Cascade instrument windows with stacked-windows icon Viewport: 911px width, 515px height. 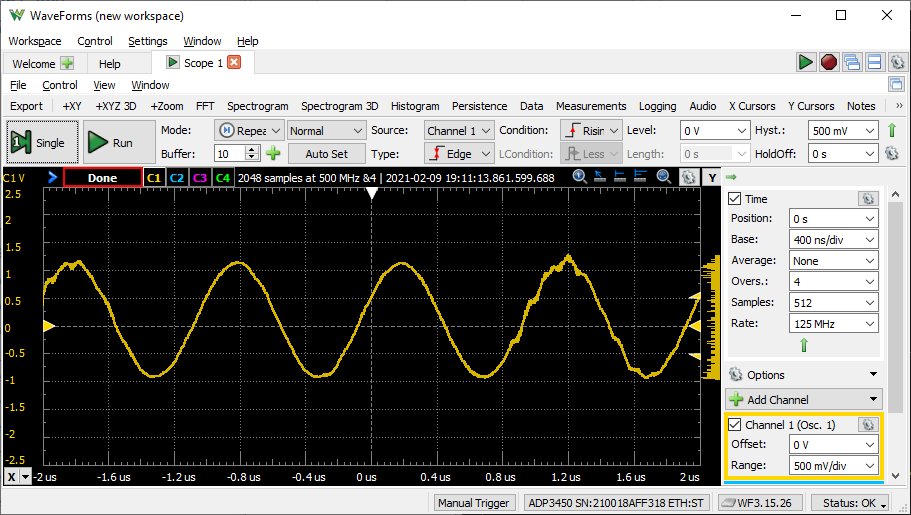click(x=852, y=62)
